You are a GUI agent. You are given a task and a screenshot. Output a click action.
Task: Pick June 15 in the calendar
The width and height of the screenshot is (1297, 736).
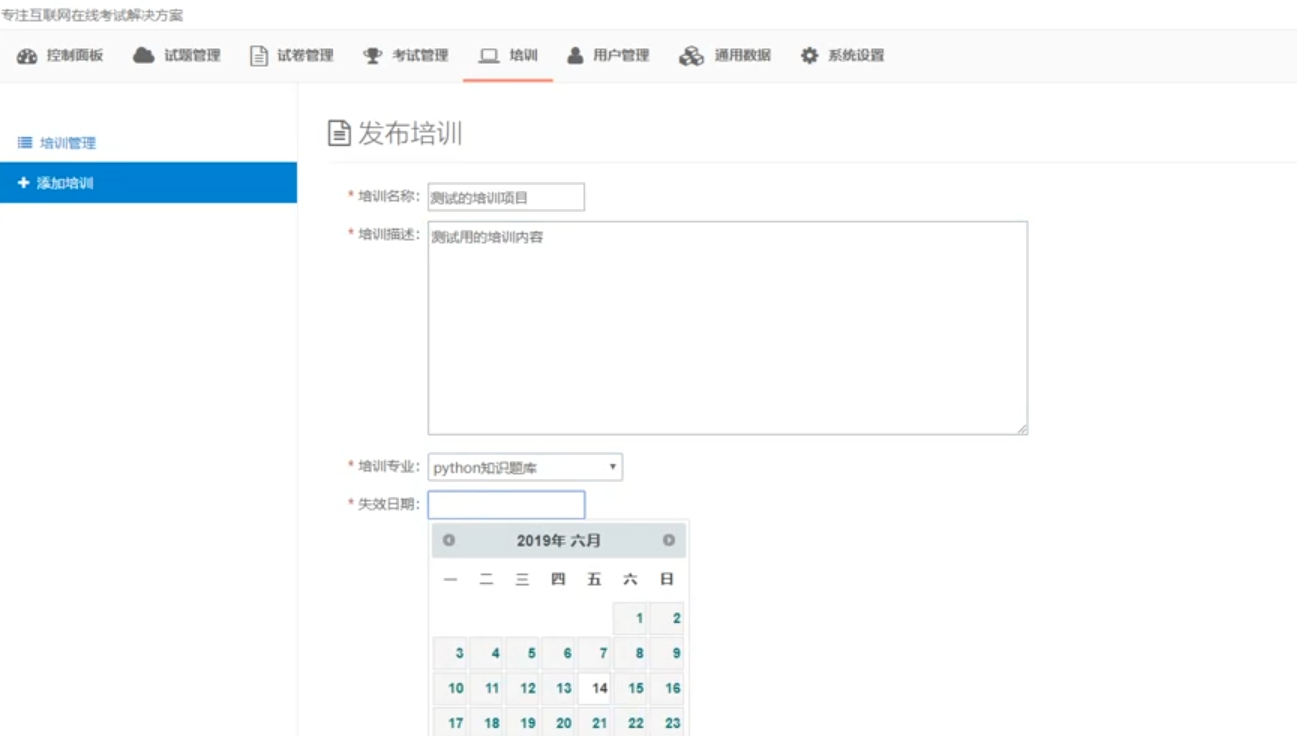[632, 688]
